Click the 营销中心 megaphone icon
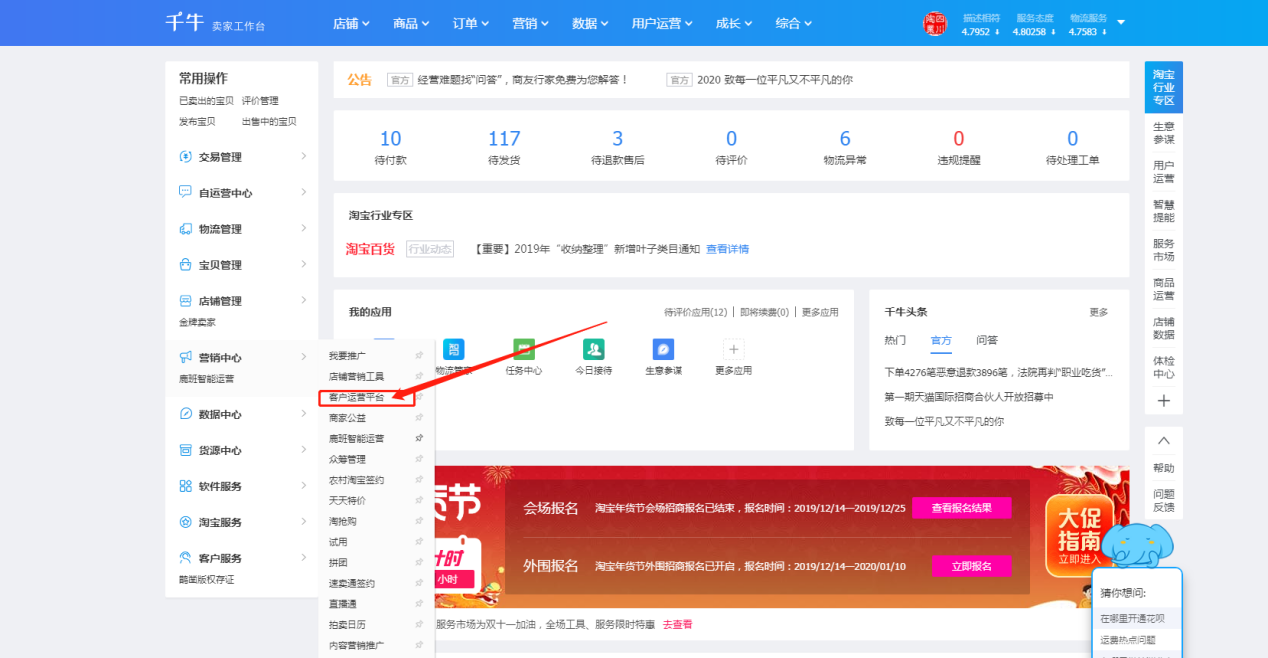The height and width of the screenshot is (658, 1268). tap(185, 357)
